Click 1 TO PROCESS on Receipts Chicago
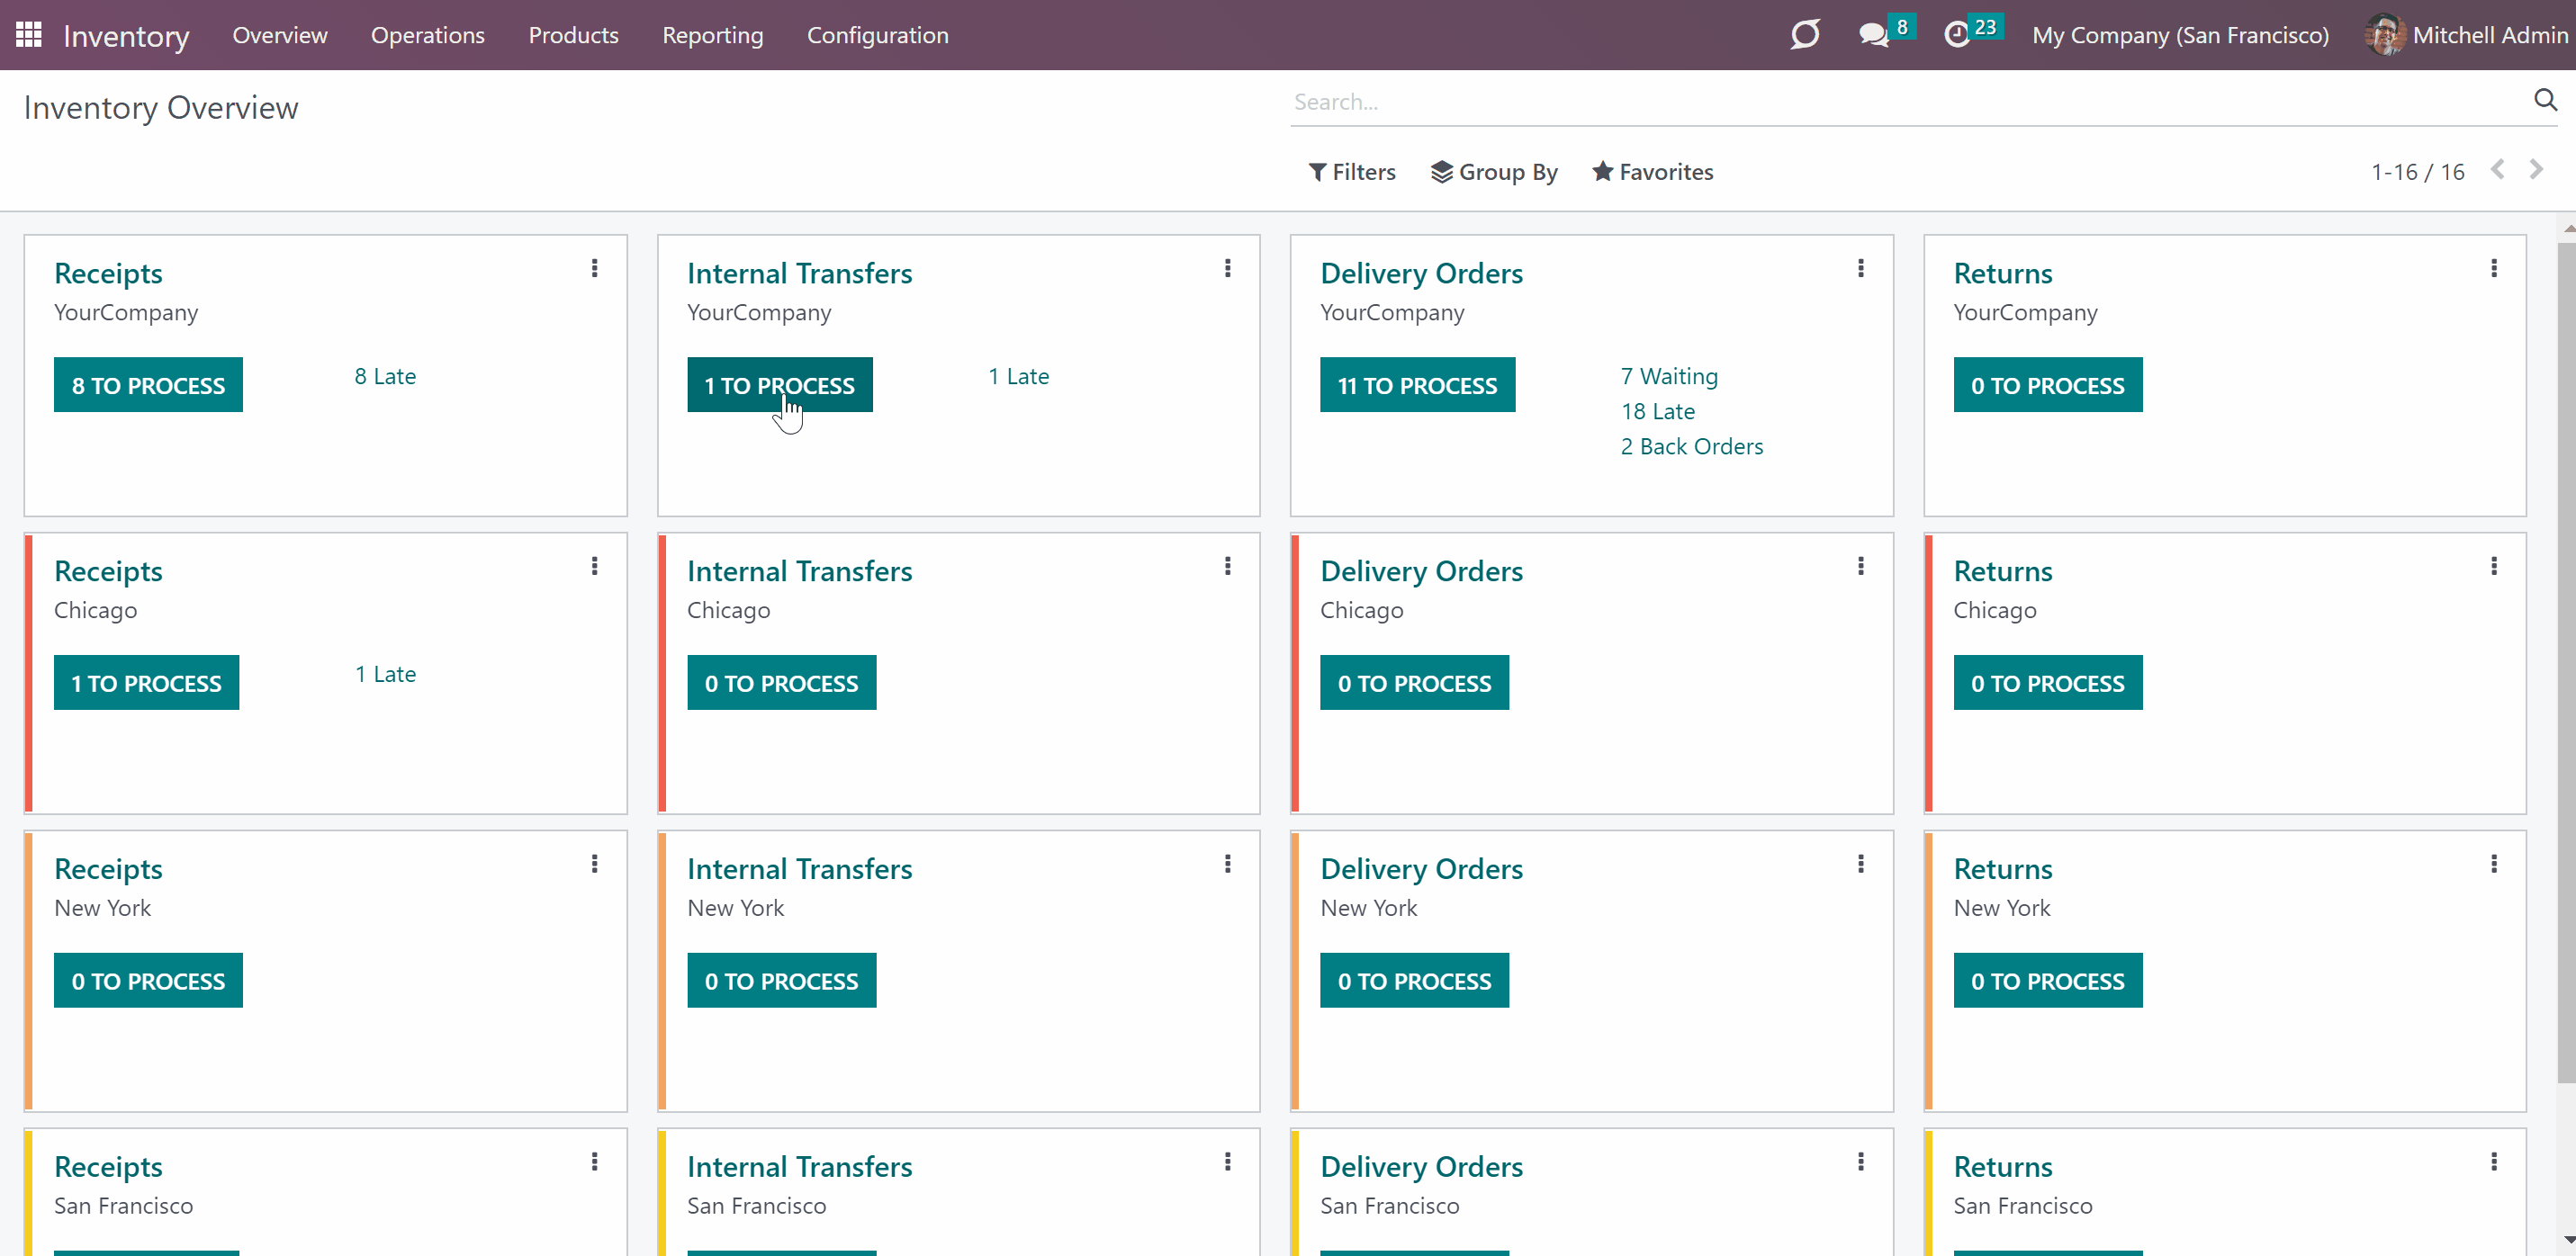 point(147,683)
